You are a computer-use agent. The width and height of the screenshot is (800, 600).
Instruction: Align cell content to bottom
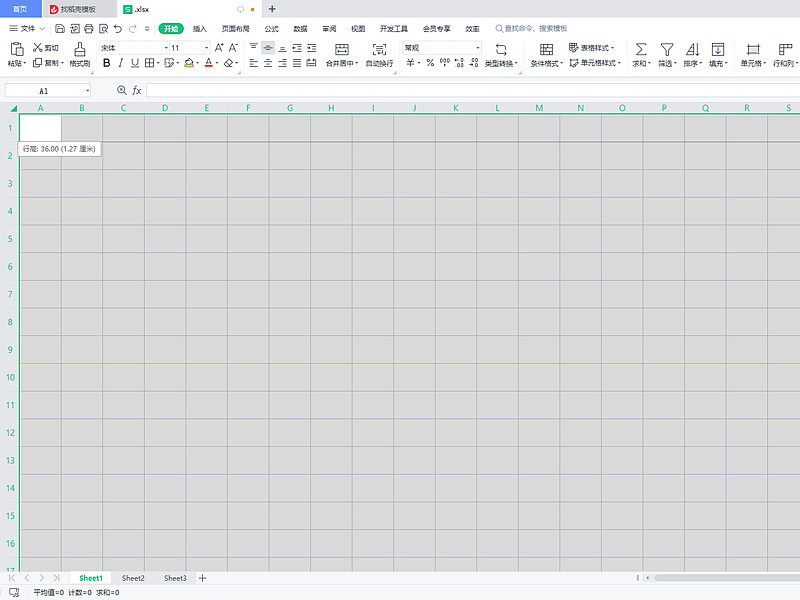tap(282, 47)
